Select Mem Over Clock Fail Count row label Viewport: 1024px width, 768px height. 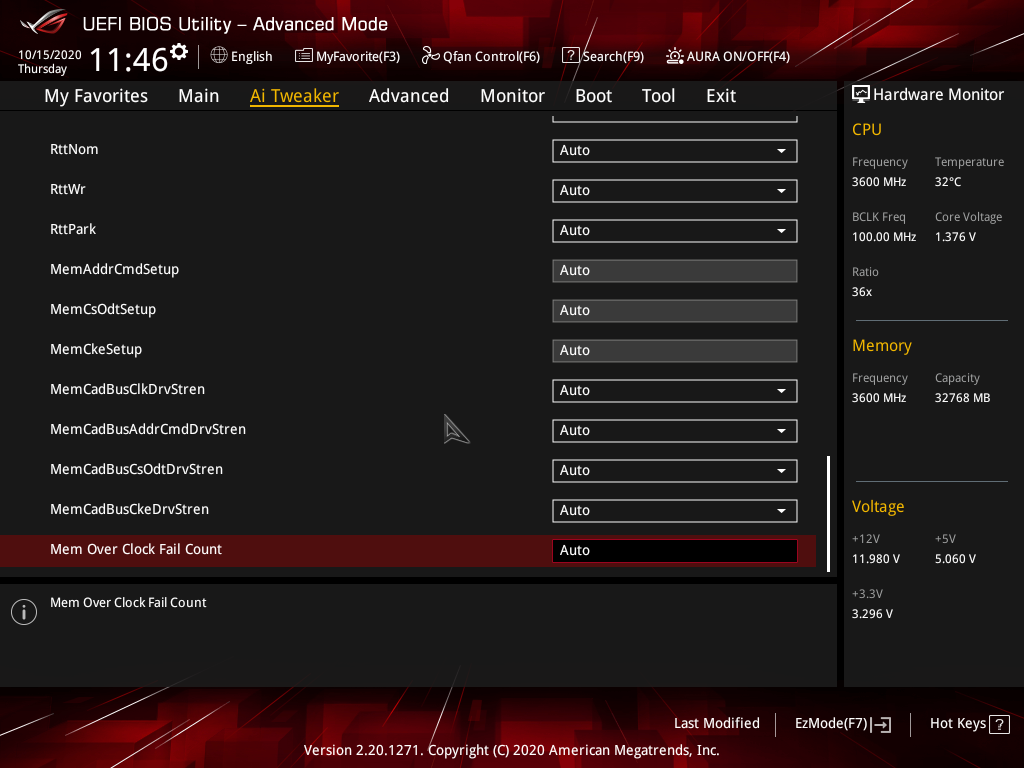[136, 549]
